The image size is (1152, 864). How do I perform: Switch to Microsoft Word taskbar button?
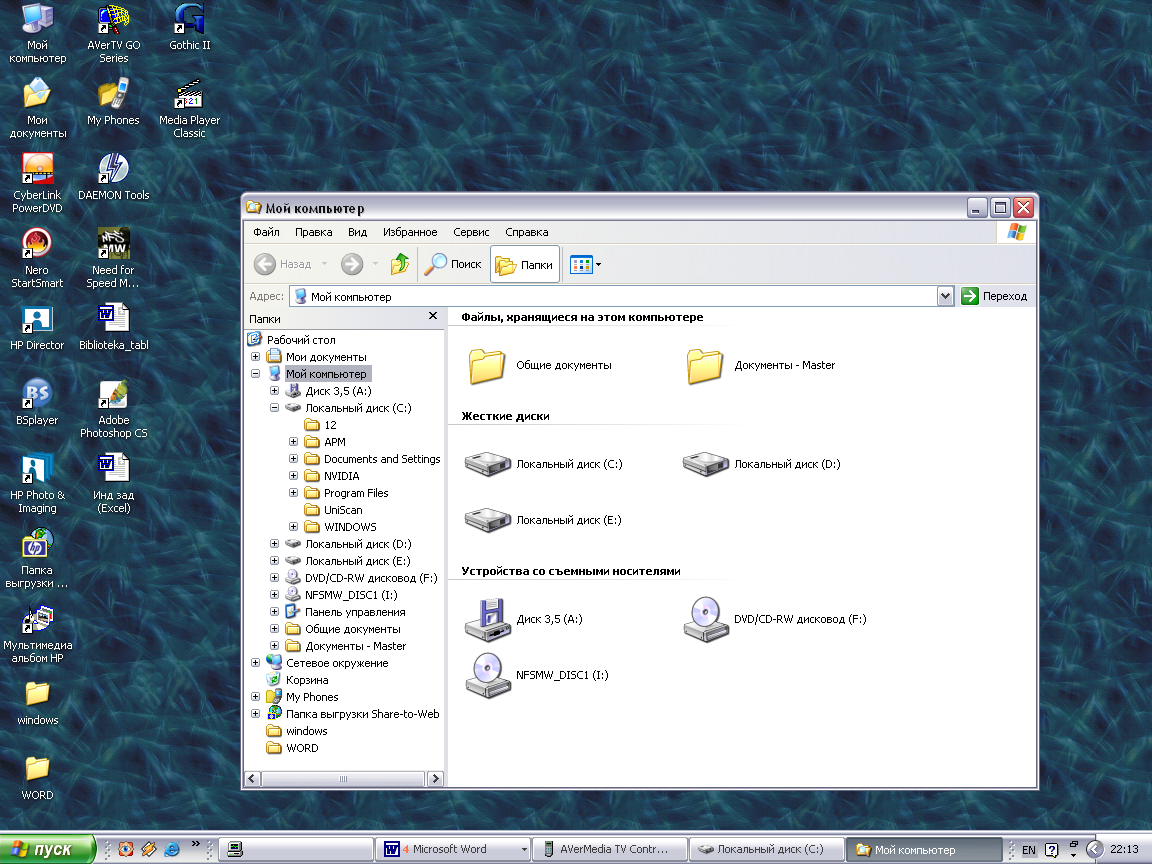(454, 849)
